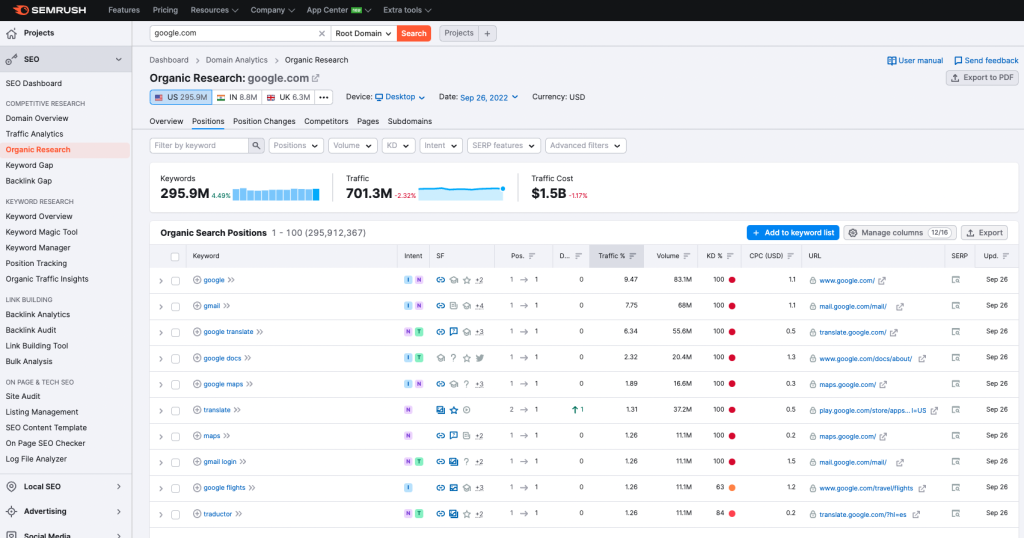Viewport: 1024px width, 538px height.
Task: Select all keywords header checkbox
Action: point(175,257)
